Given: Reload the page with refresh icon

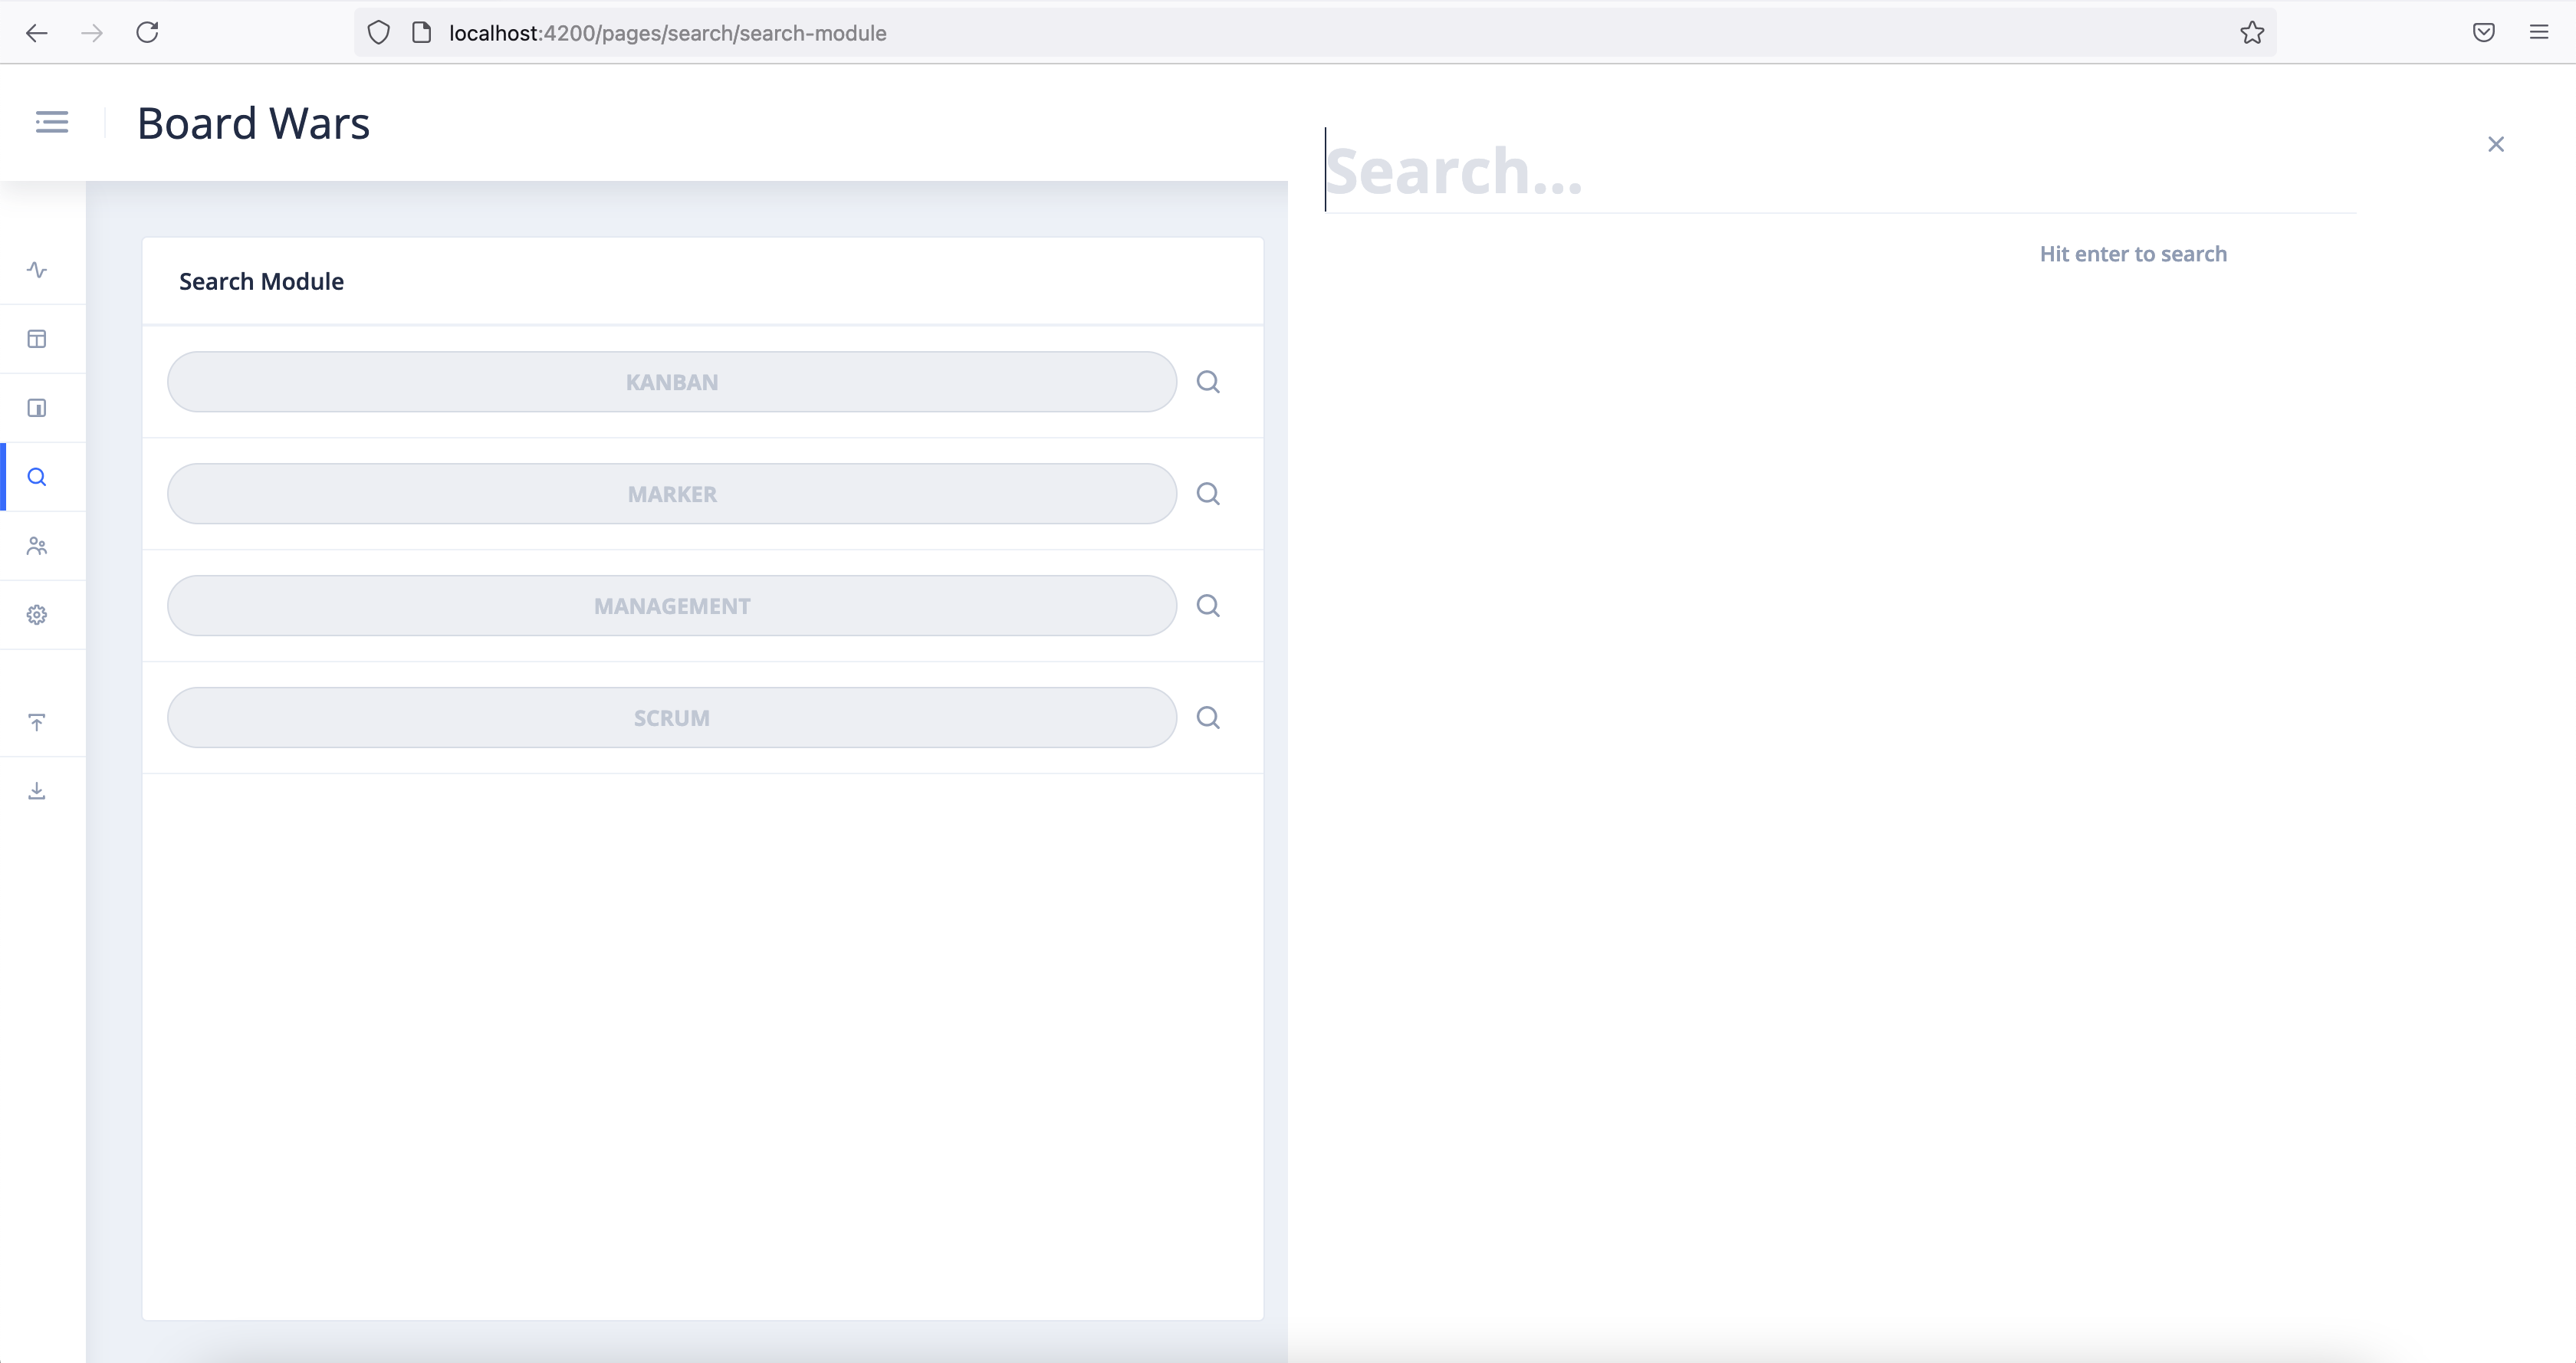Looking at the screenshot, I should (148, 33).
